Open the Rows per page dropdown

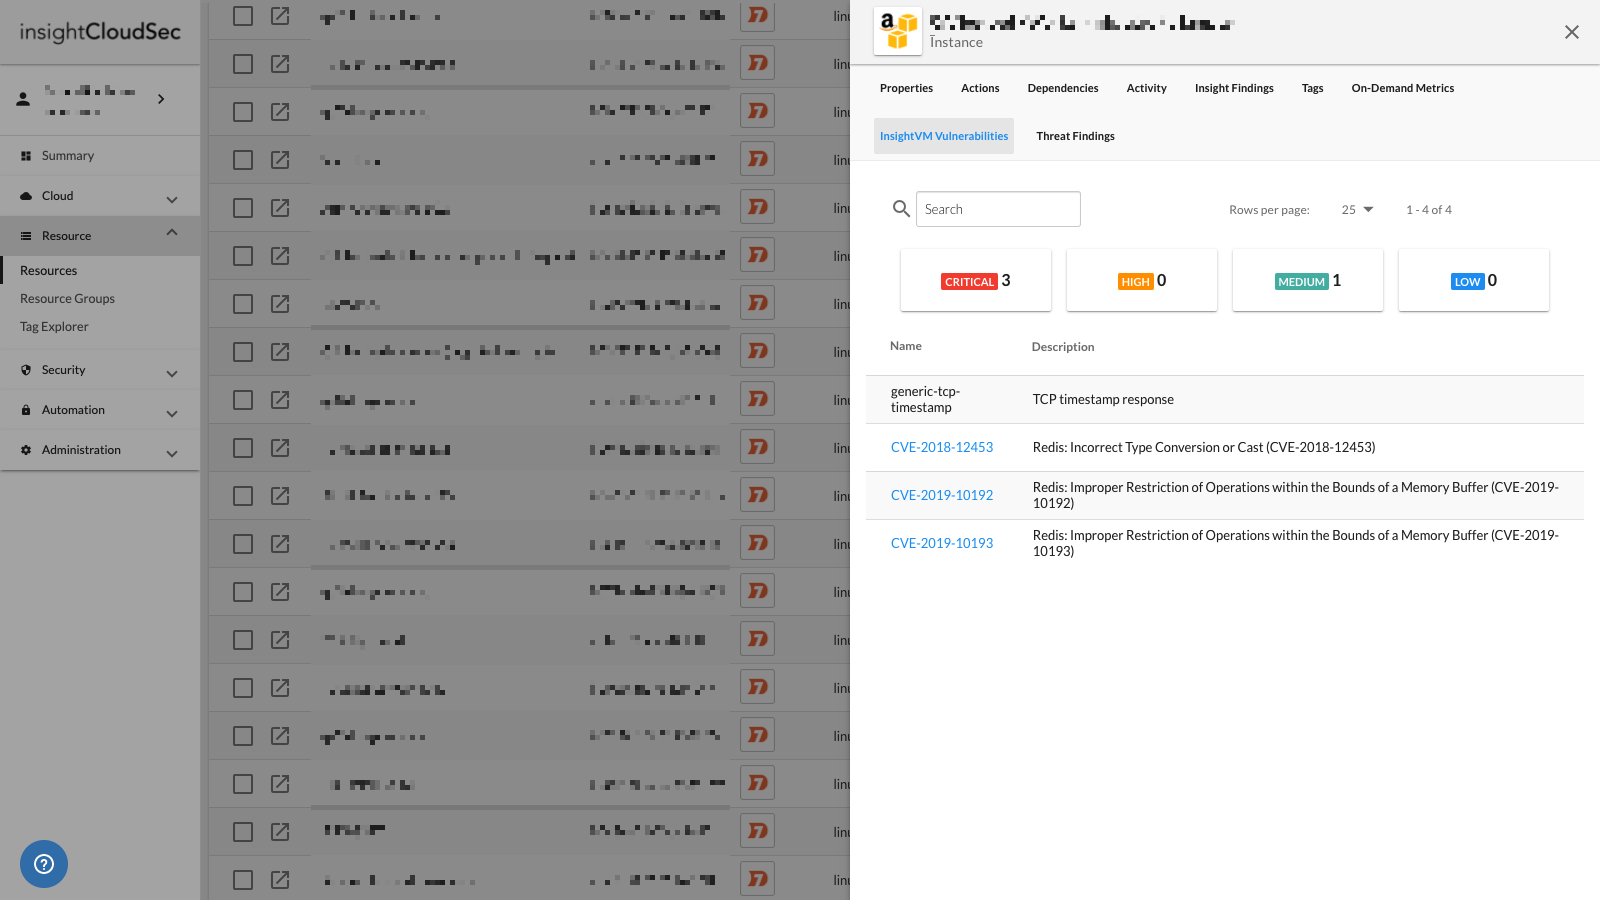point(1358,210)
